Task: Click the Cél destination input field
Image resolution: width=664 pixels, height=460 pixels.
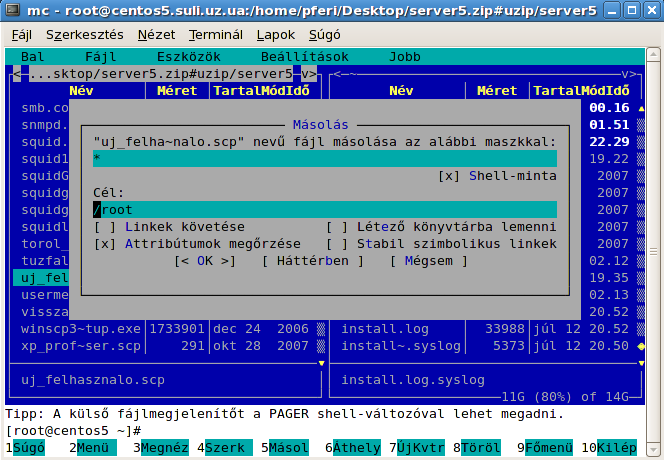Action: coord(323,209)
